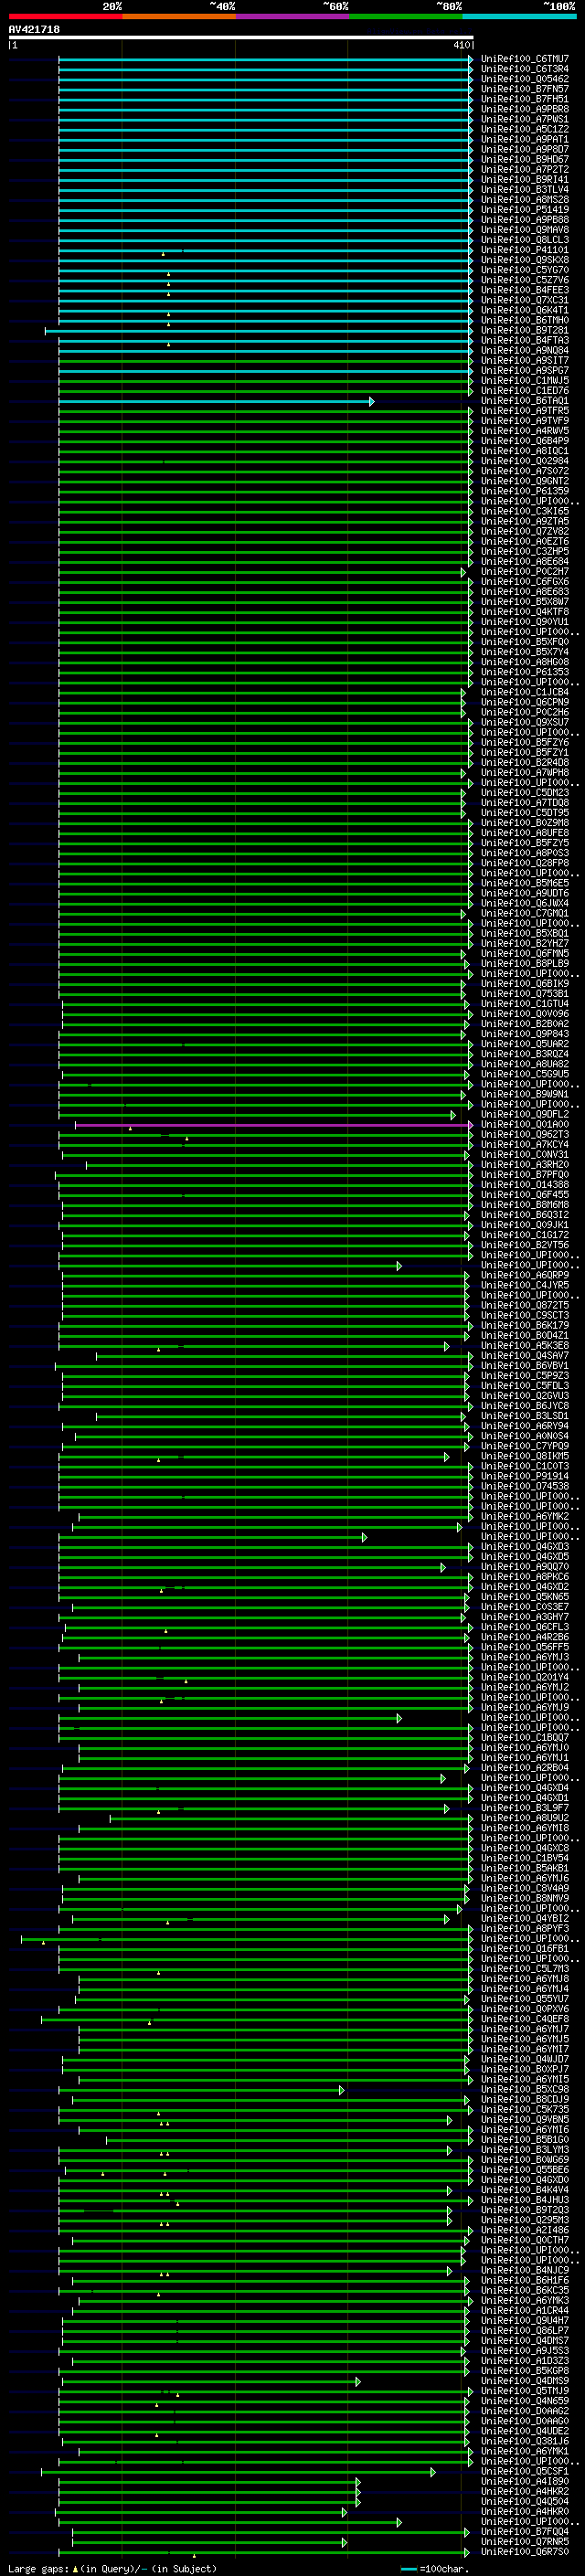Viewport: 585px width, 2576px height.
Task: Click the UniRef100_B9HD67 entry
Action: 525,160
